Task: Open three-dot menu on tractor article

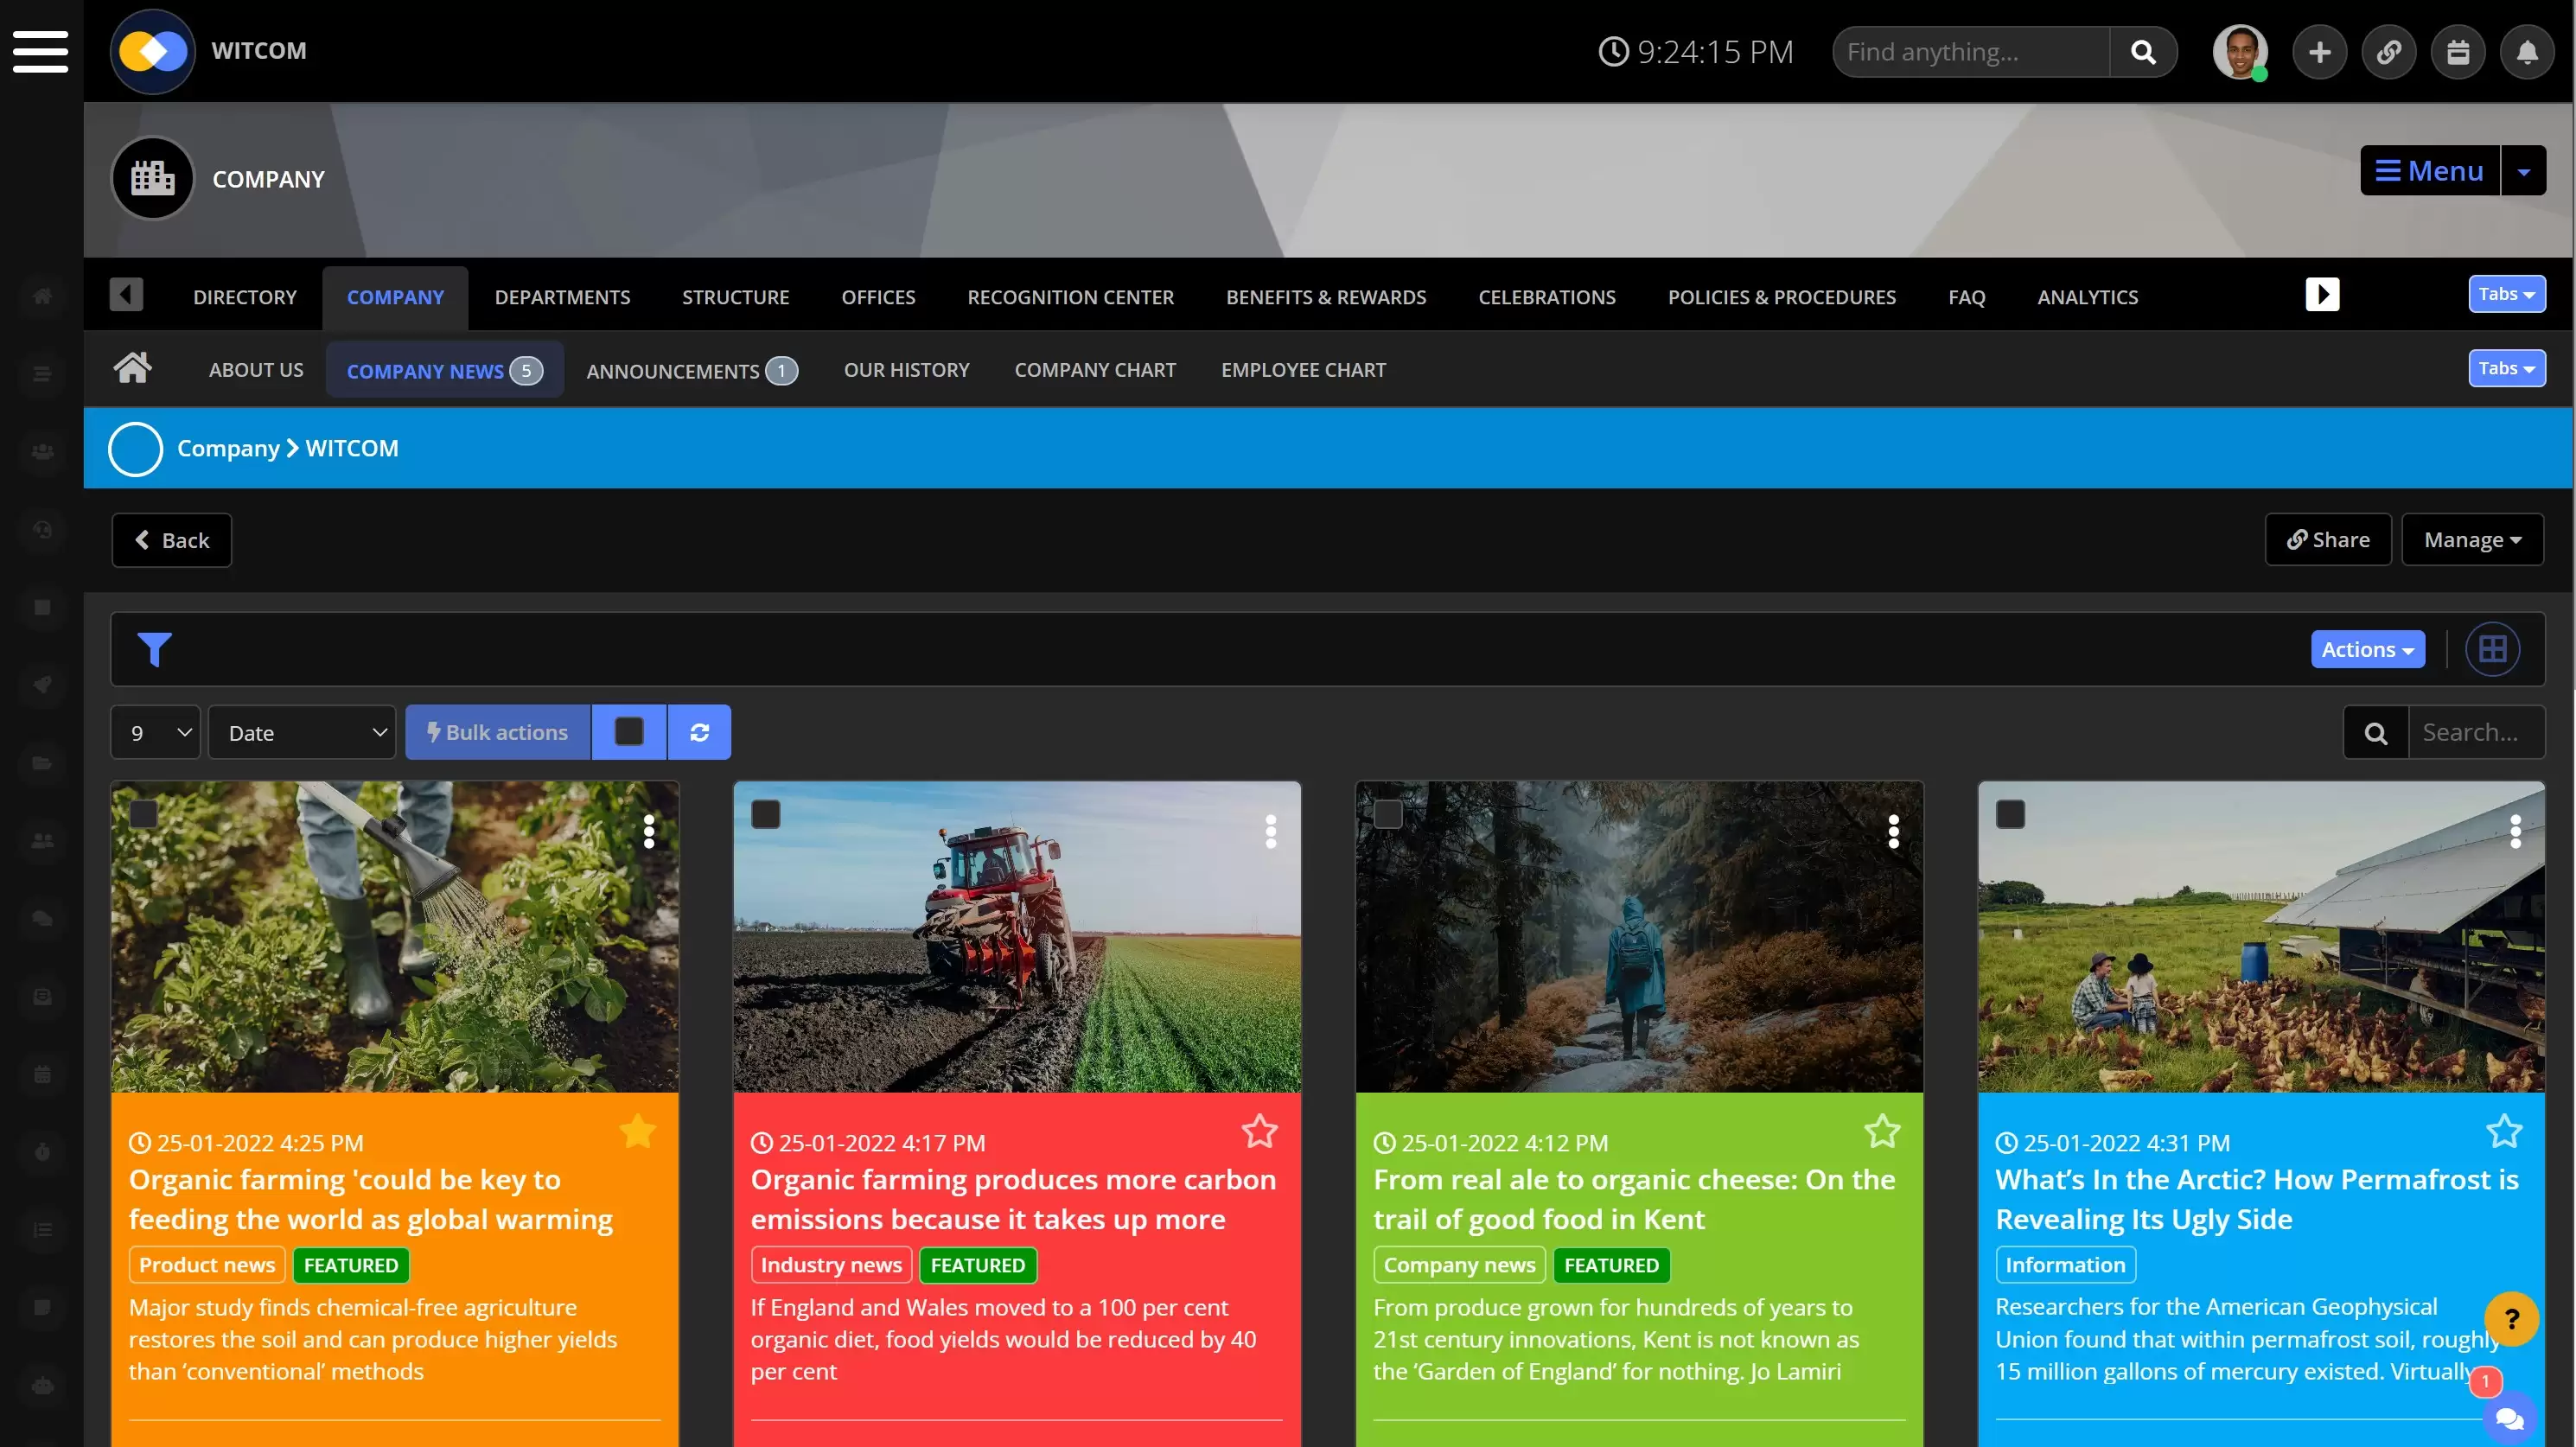Action: pyautogui.click(x=1270, y=831)
